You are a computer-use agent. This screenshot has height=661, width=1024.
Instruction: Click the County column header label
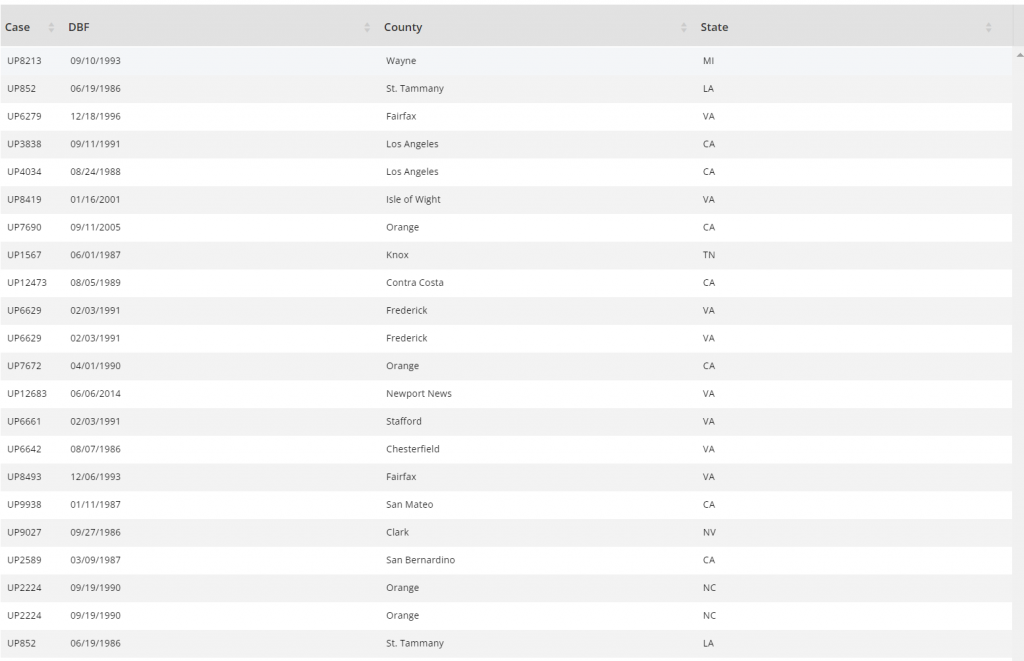[403, 28]
